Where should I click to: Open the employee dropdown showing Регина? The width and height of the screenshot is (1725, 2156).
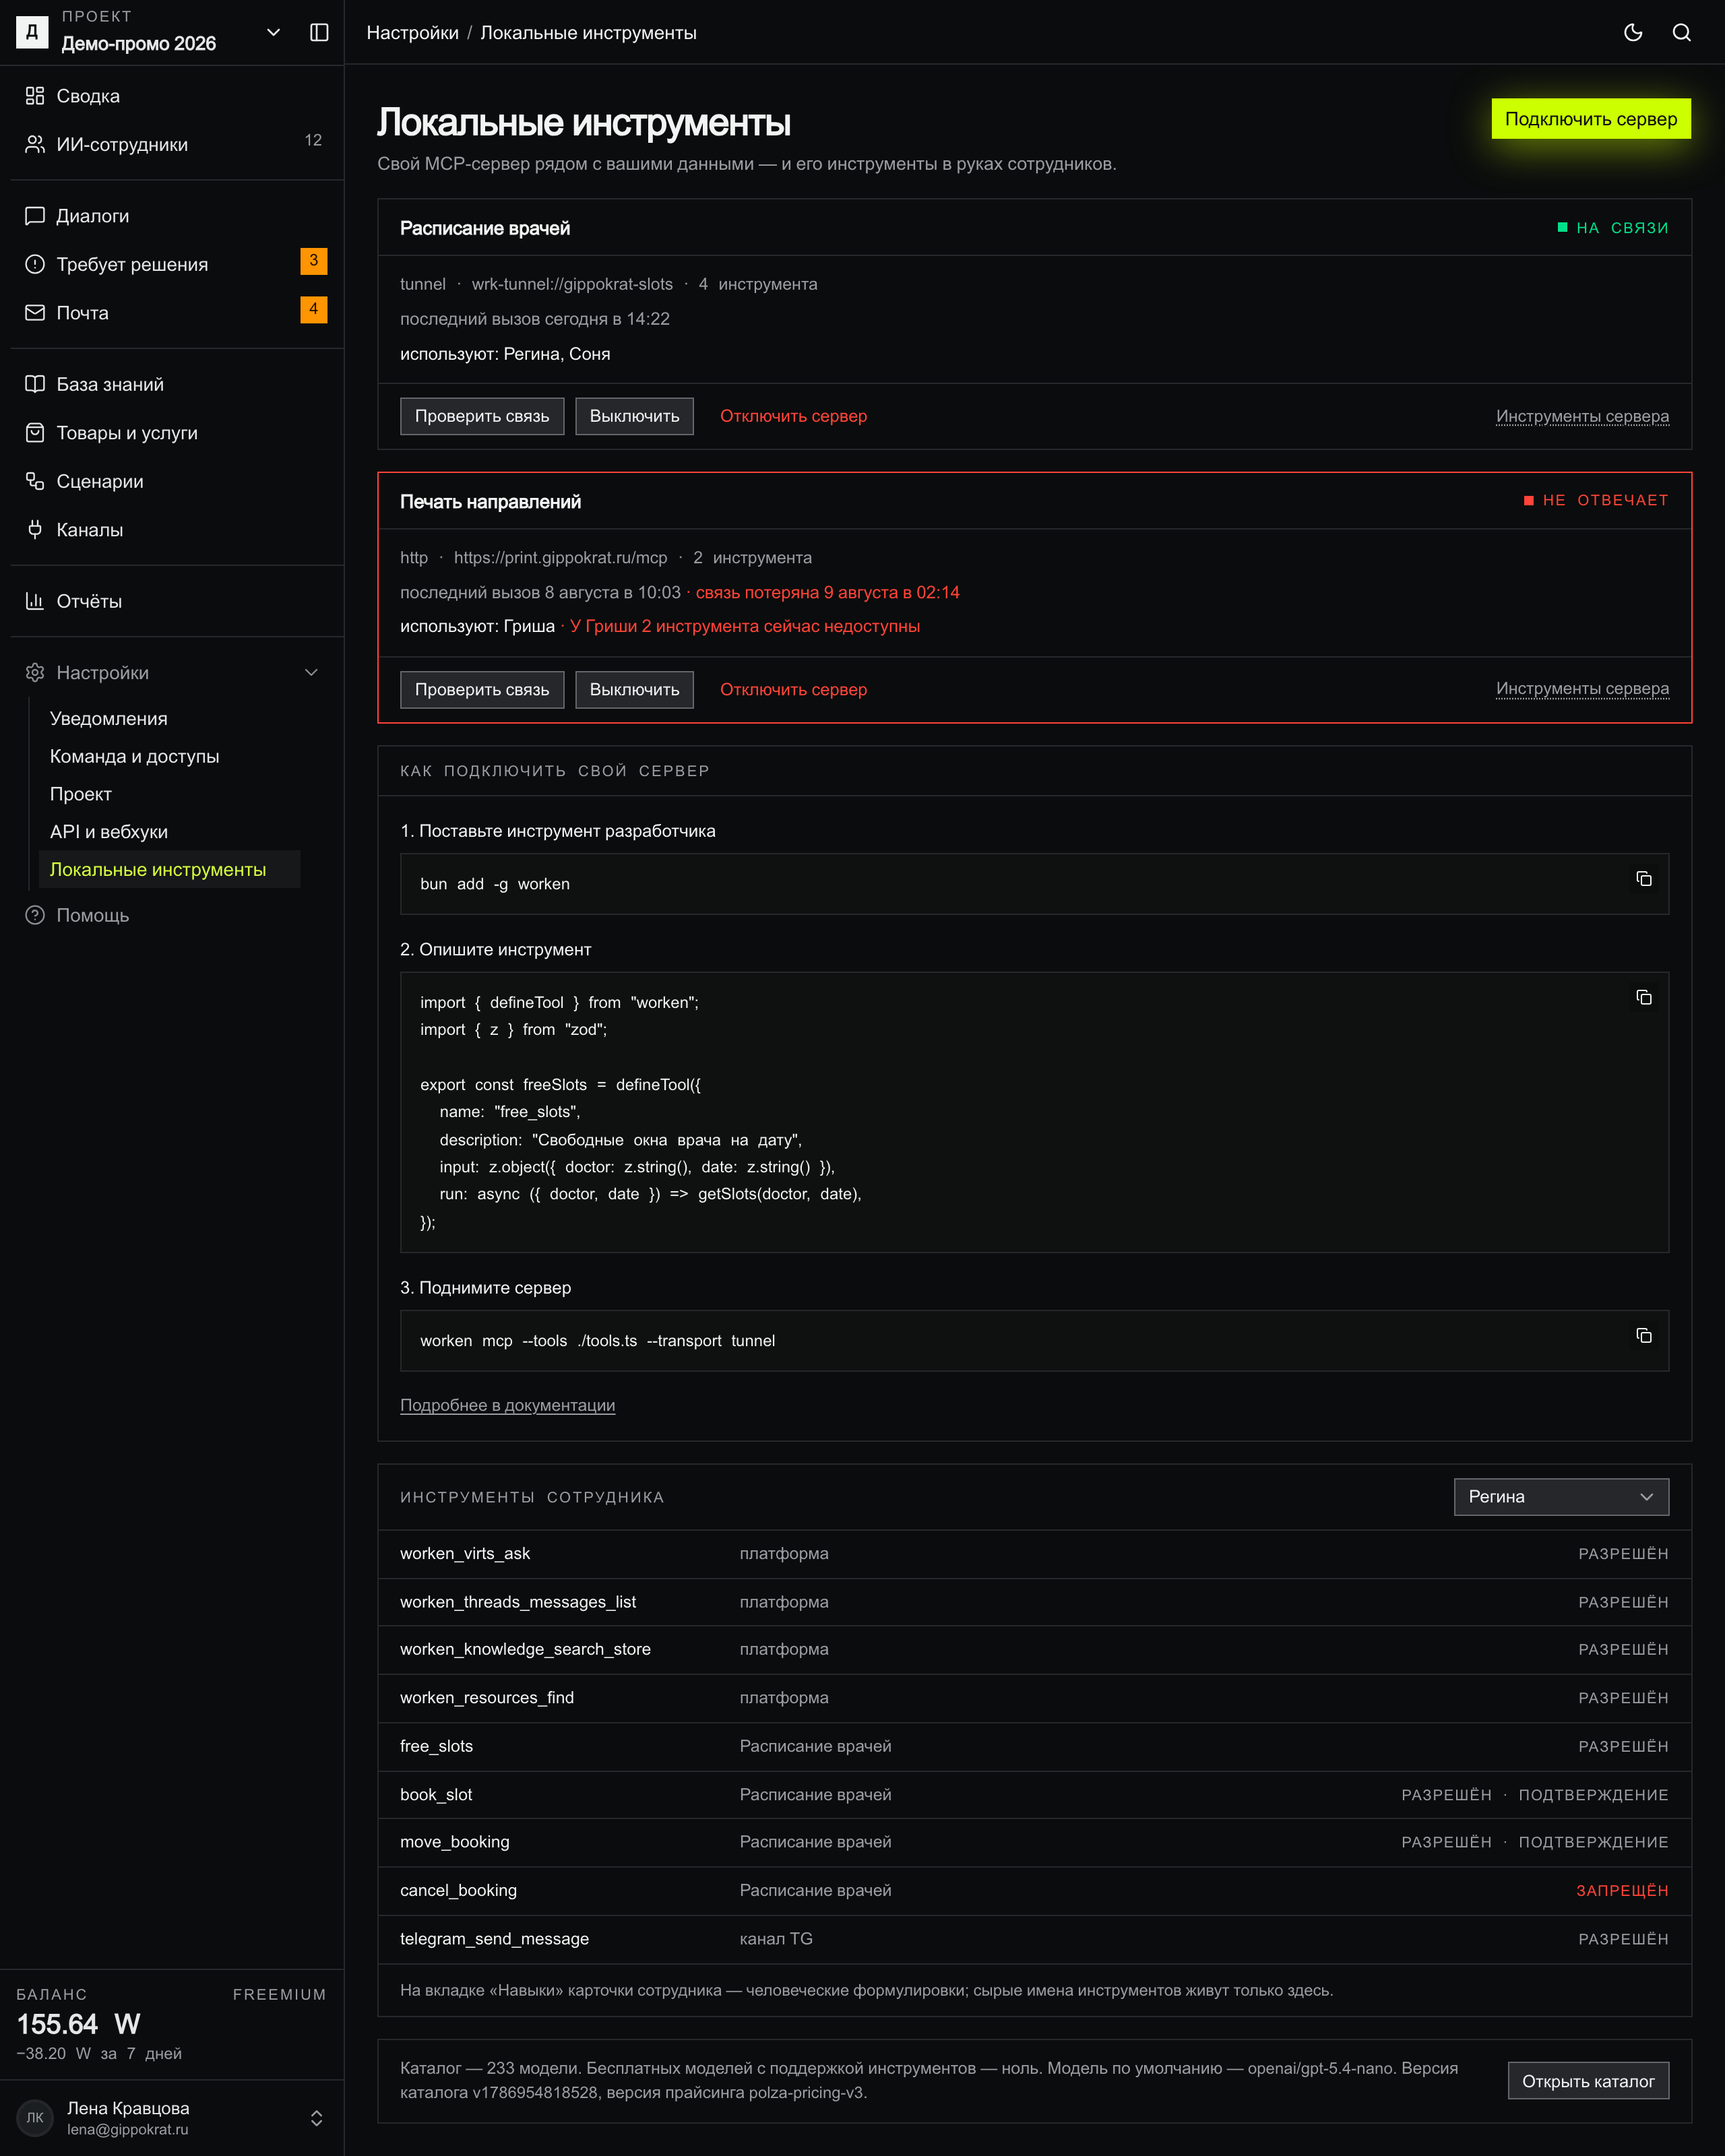(x=1560, y=1497)
